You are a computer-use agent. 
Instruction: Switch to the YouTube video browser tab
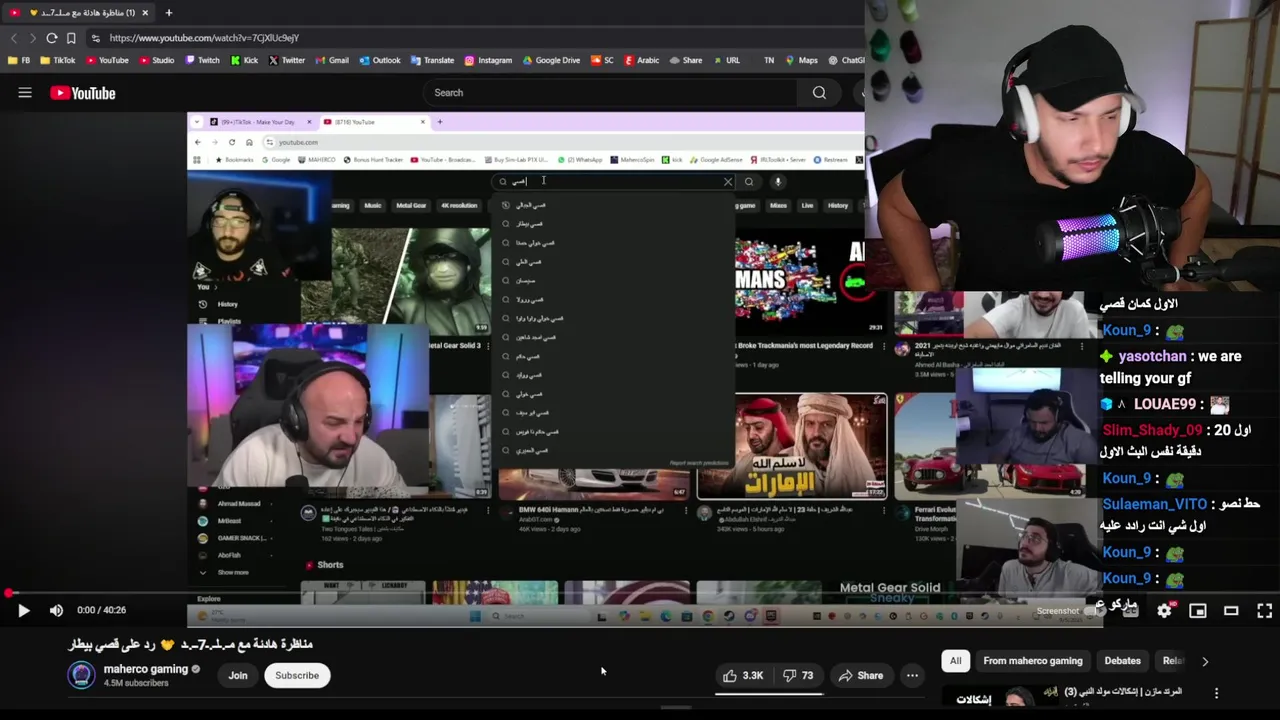pyautogui.click(x=78, y=13)
